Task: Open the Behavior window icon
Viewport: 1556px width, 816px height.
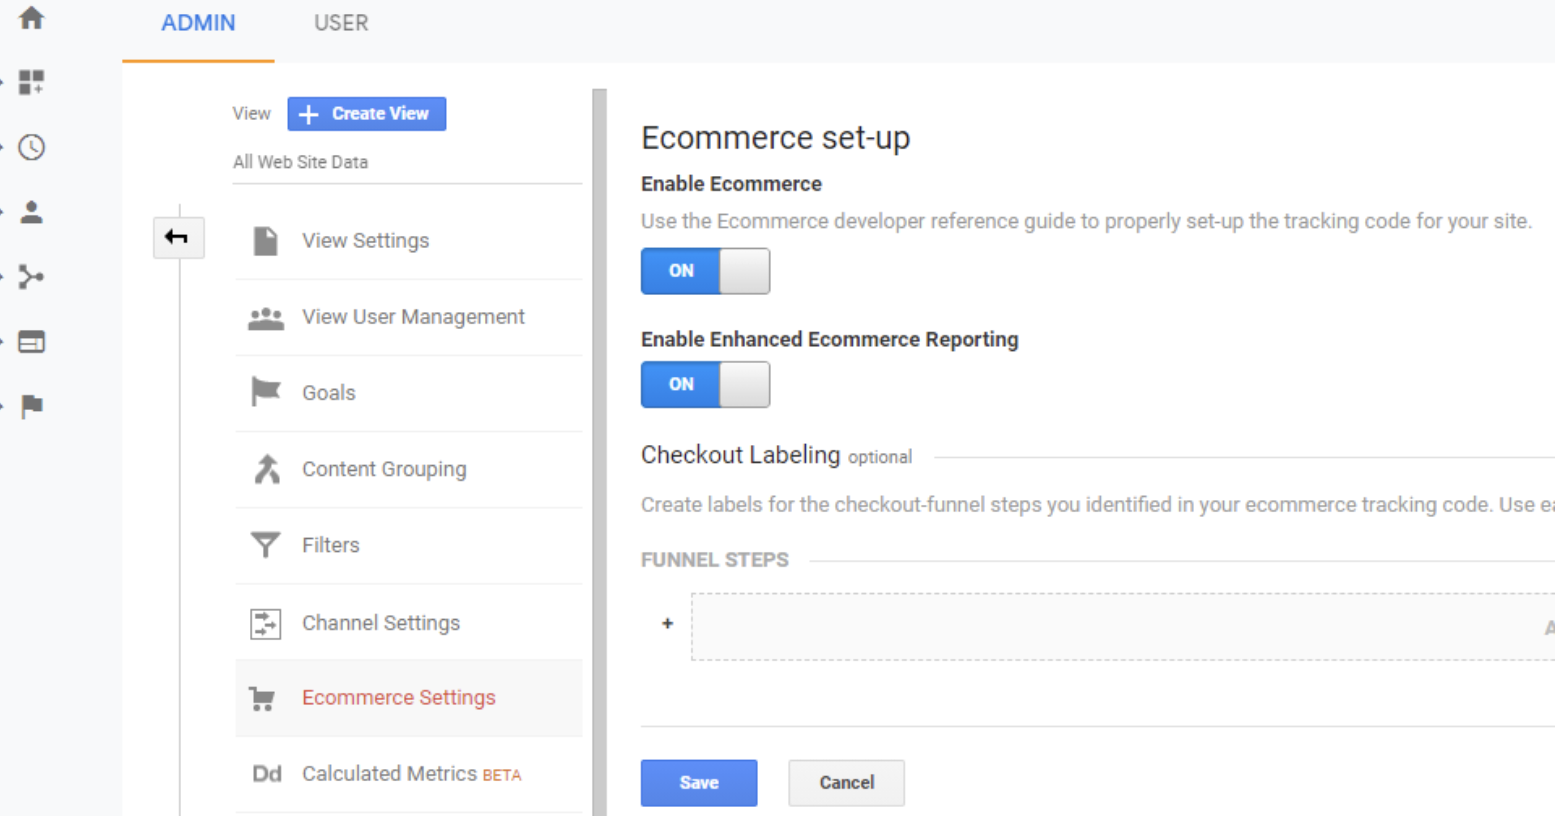Action: click(x=31, y=342)
